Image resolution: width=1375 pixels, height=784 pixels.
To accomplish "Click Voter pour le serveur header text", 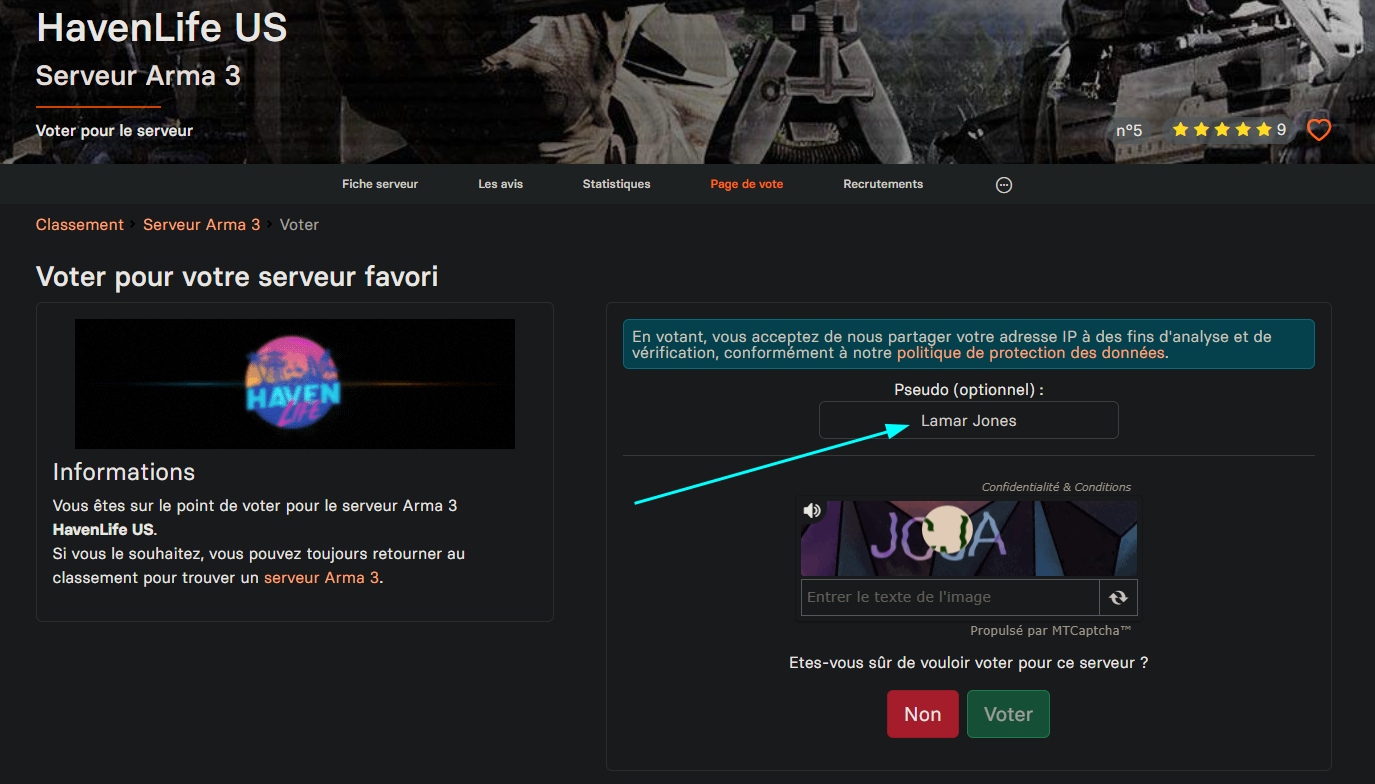I will tap(114, 131).
